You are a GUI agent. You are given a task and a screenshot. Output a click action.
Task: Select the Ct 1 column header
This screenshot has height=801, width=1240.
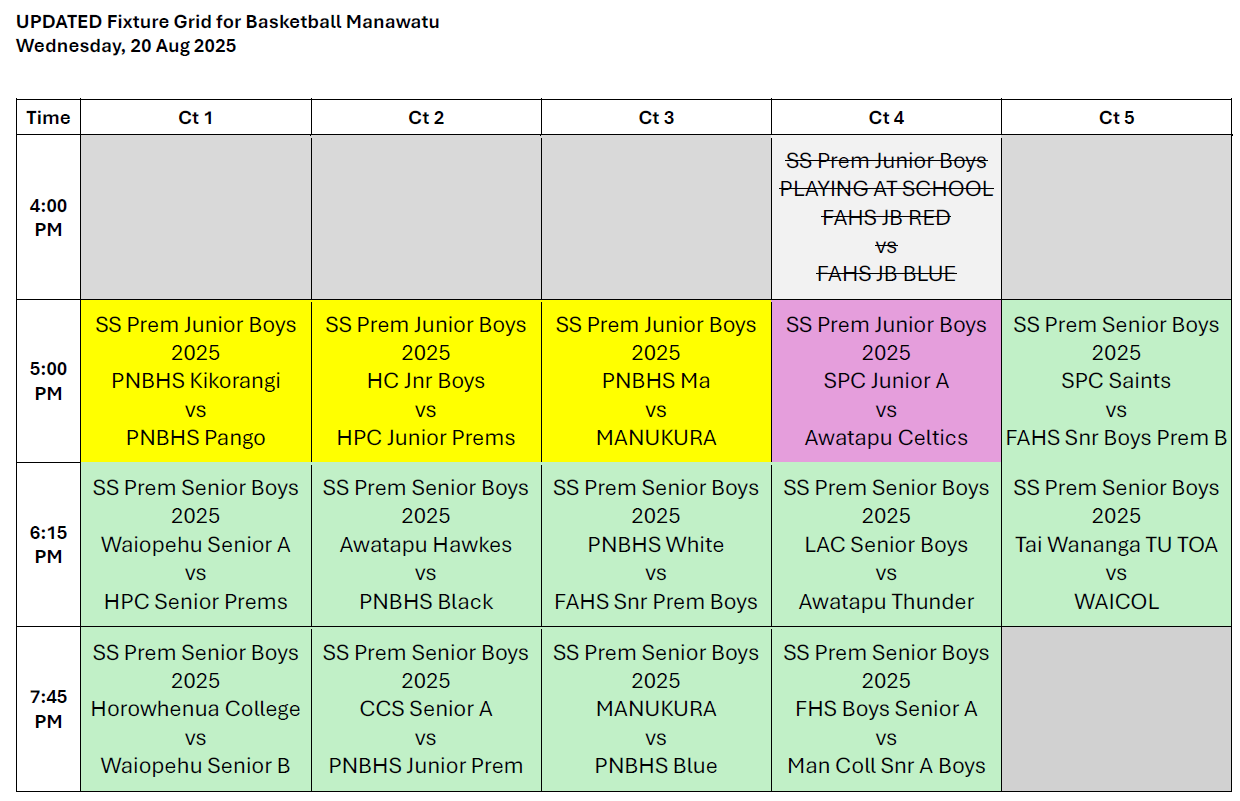196,117
